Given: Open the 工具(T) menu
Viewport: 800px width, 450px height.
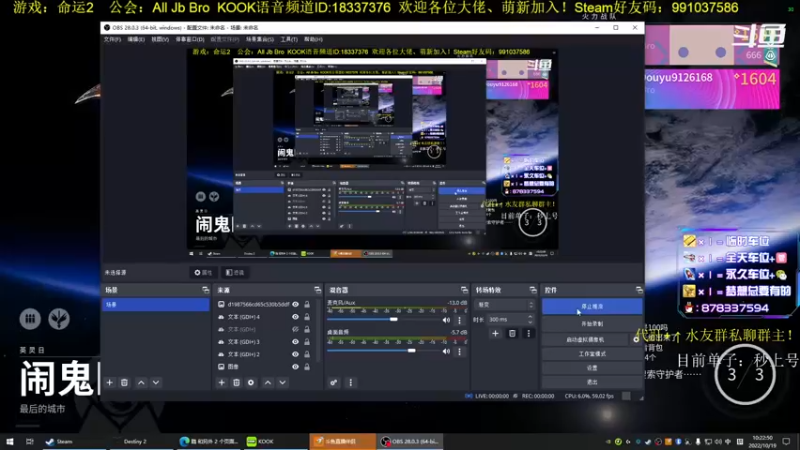Looking at the screenshot, I should coord(289,39).
